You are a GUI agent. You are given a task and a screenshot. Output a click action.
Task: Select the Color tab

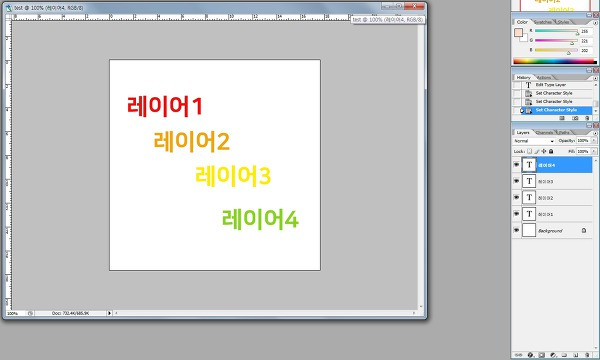[x=522, y=22]
